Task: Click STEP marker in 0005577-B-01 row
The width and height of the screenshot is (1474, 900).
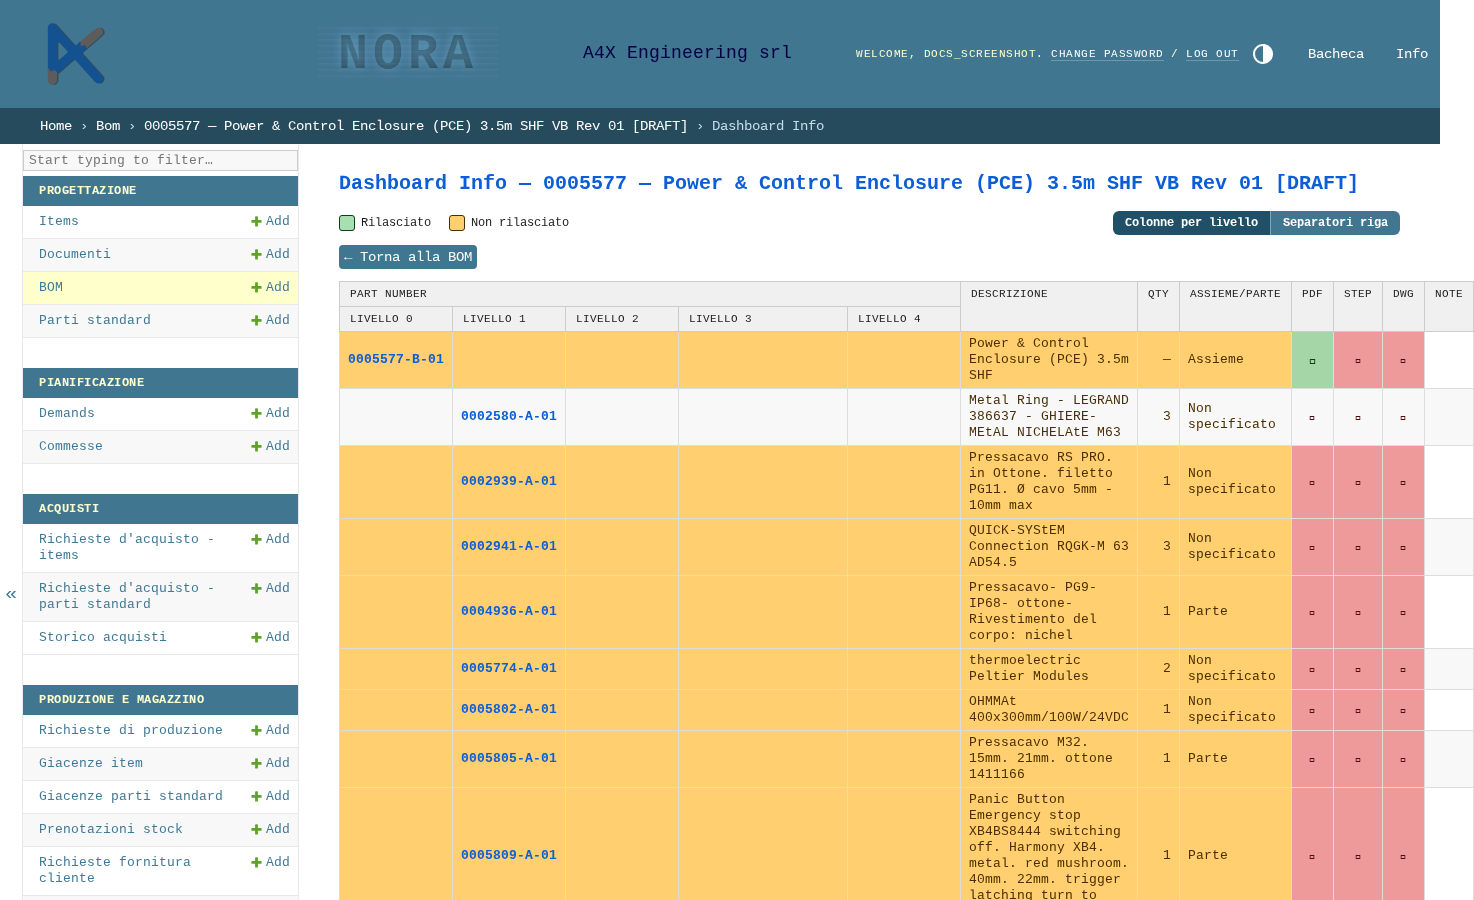Action: 1358,361
